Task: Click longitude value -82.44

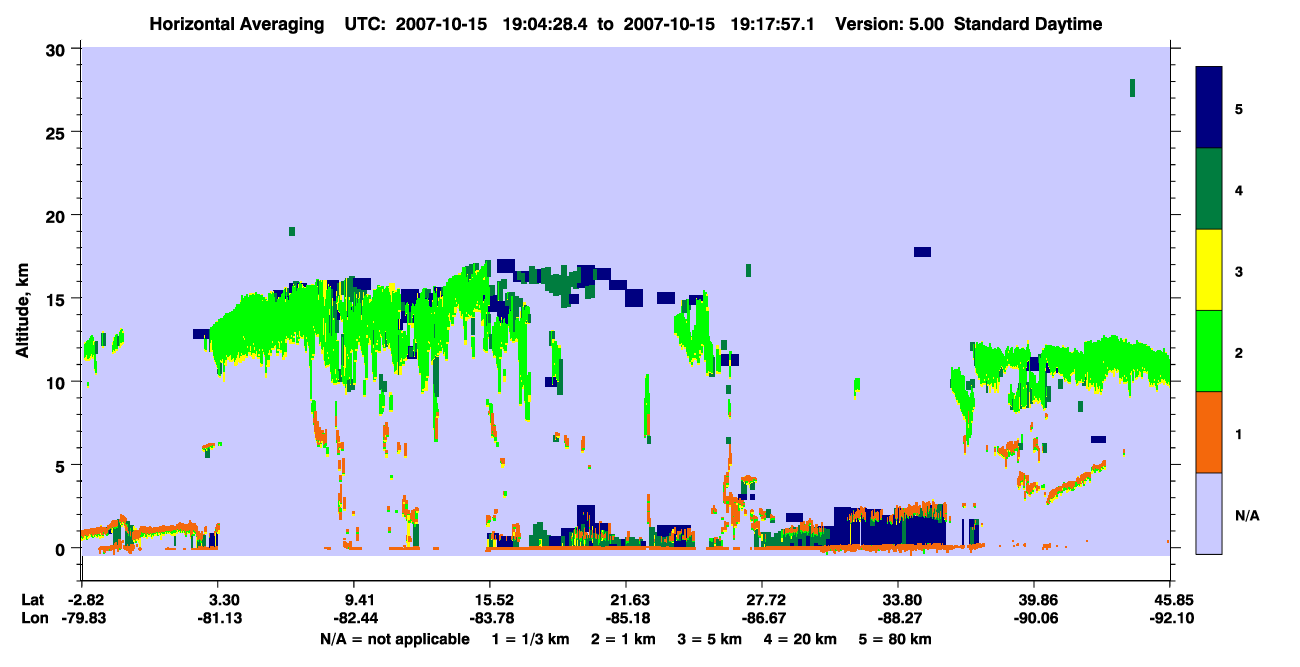Action: coord(355,618)
